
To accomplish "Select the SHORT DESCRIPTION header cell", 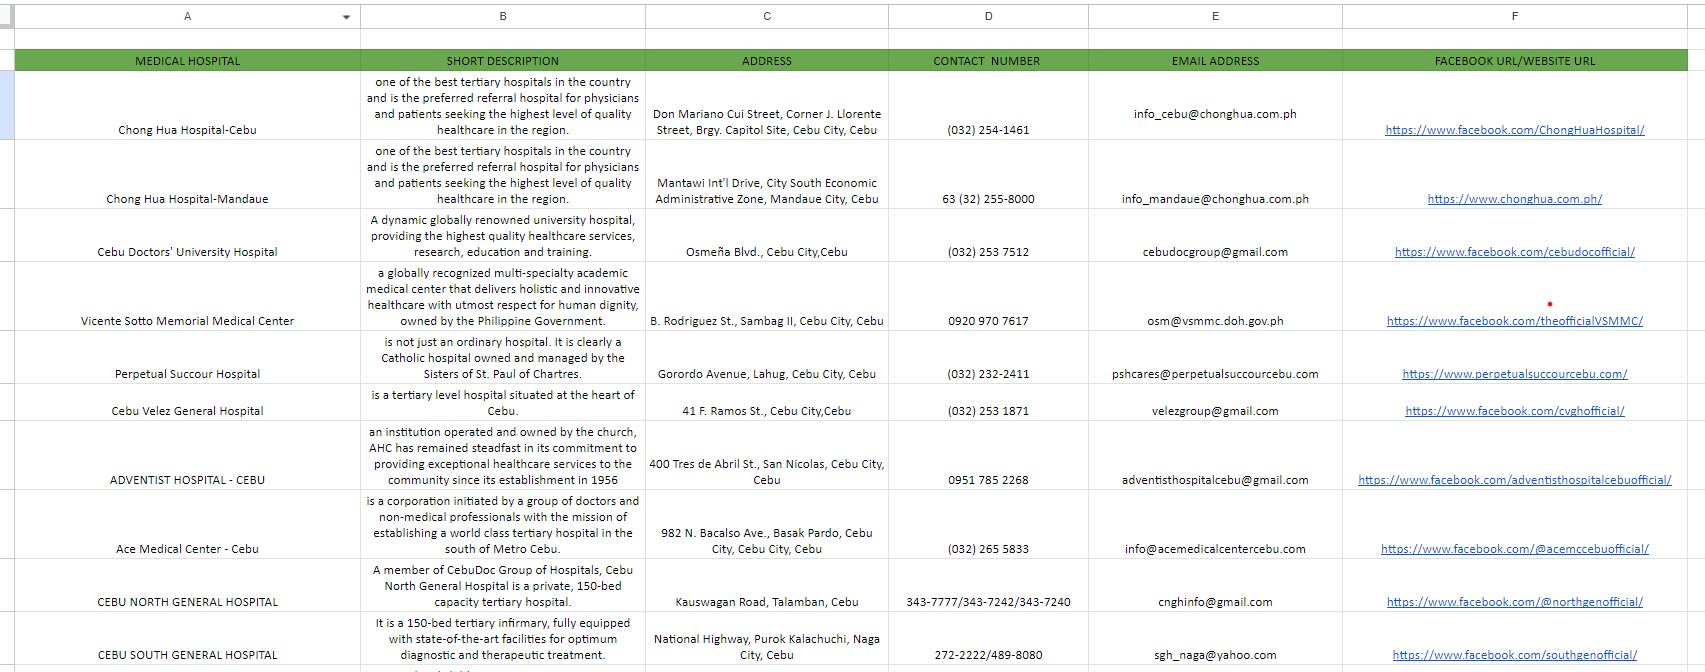I will tap(503, 61).
